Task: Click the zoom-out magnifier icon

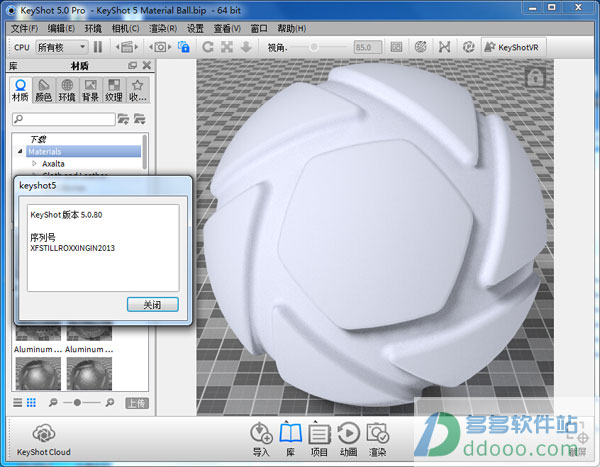Action: click(x=53, y=403)
